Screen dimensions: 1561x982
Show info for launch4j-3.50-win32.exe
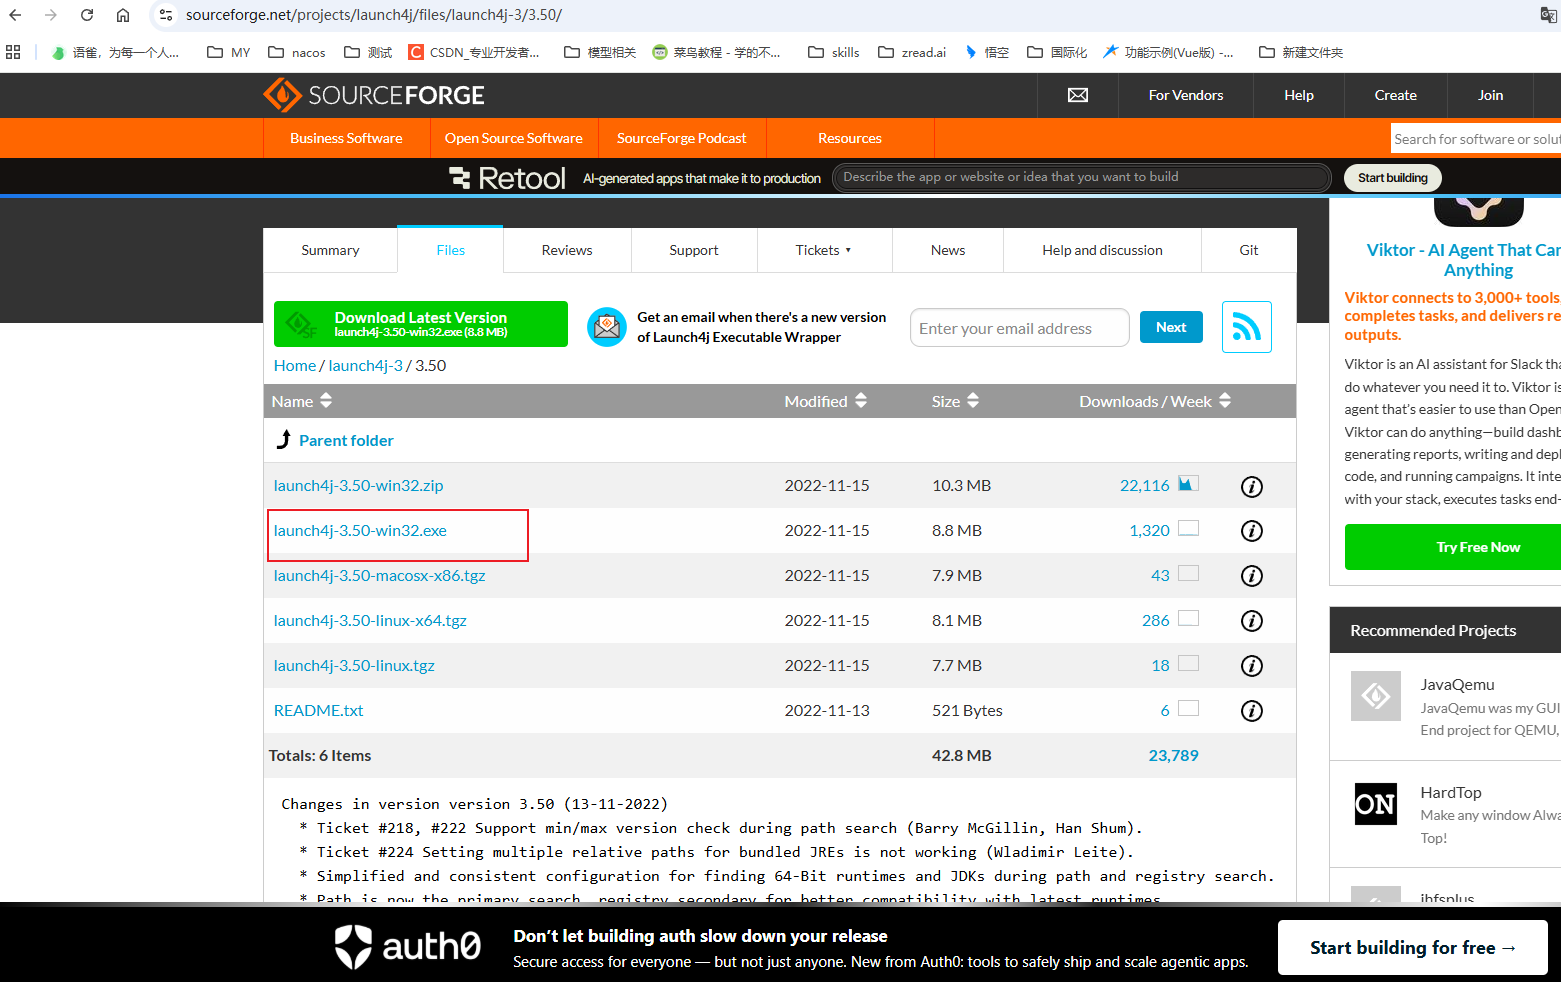(x=1251, y=531)
